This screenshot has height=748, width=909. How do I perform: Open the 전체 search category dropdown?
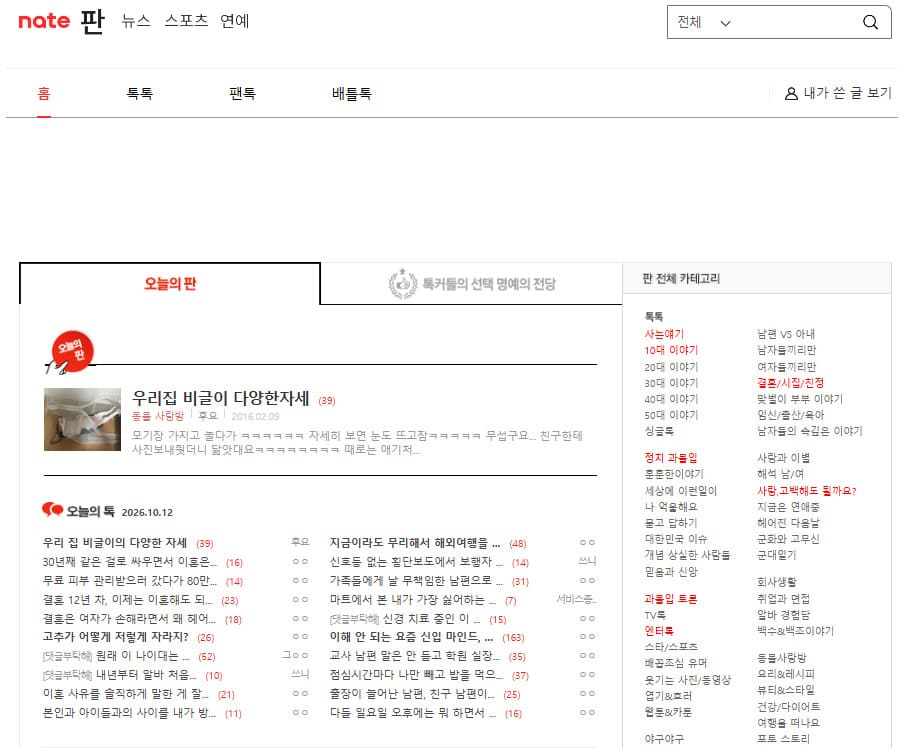pos(703,22)
